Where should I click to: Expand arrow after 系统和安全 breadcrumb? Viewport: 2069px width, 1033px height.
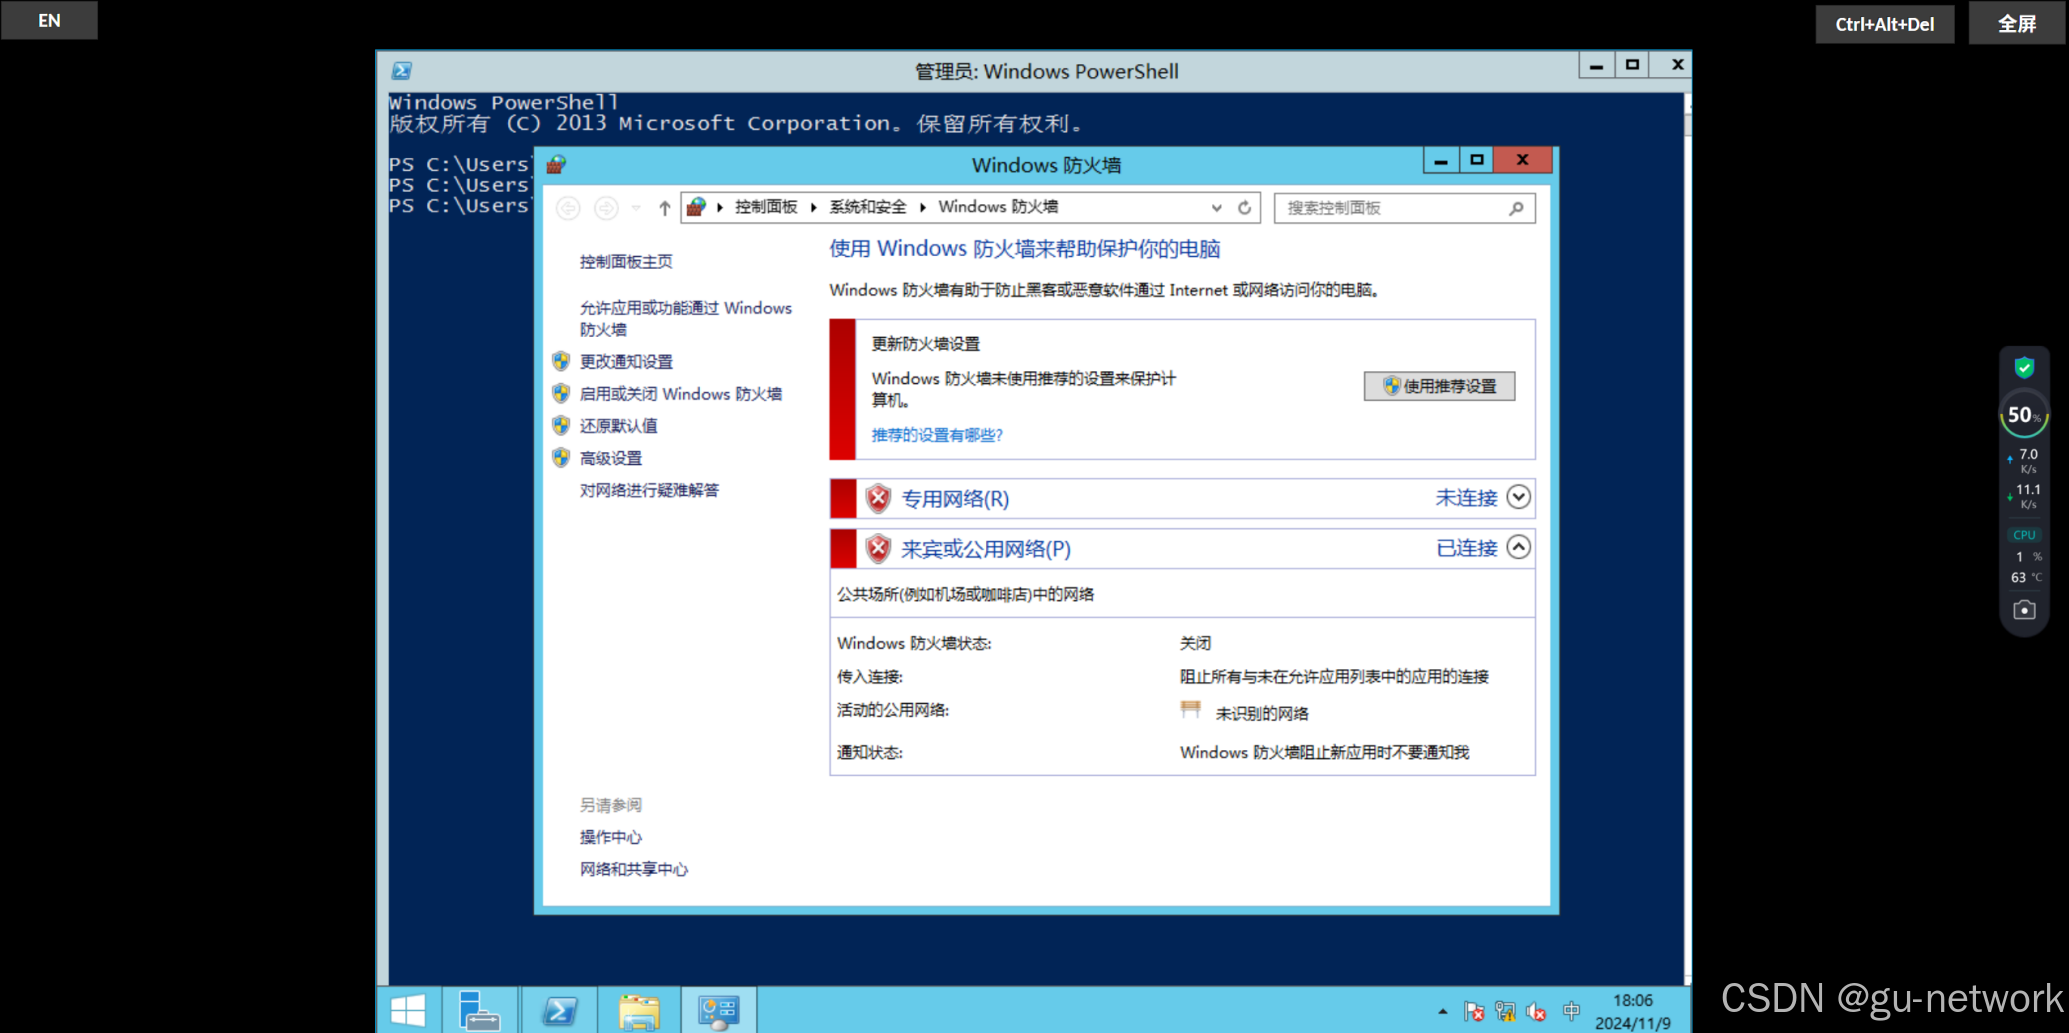click(922, 207)
